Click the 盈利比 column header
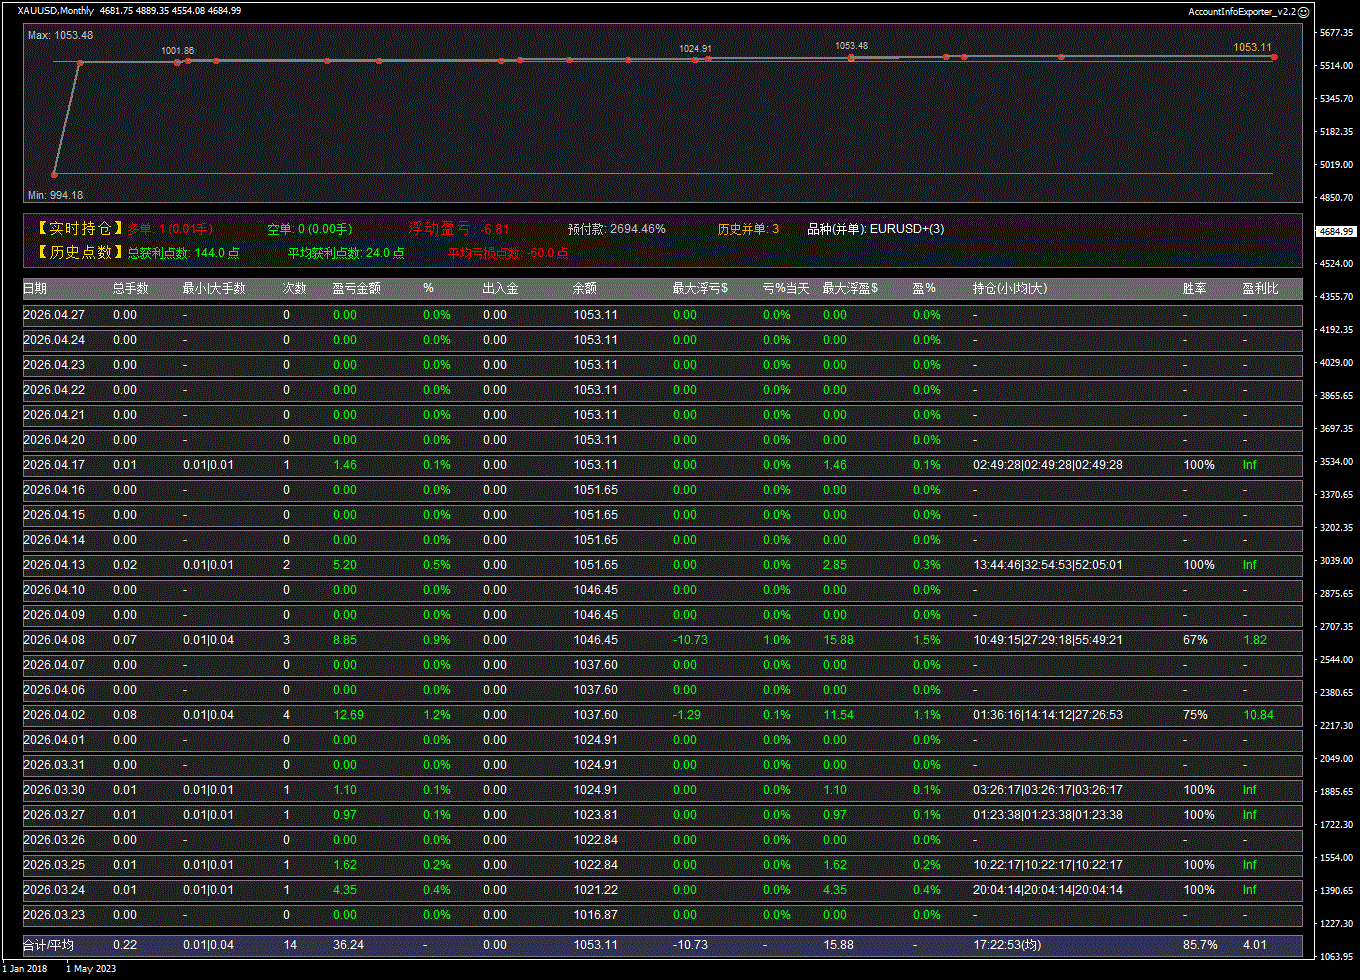This screenshot has height=980, width=1360. tap(1260, 288)
